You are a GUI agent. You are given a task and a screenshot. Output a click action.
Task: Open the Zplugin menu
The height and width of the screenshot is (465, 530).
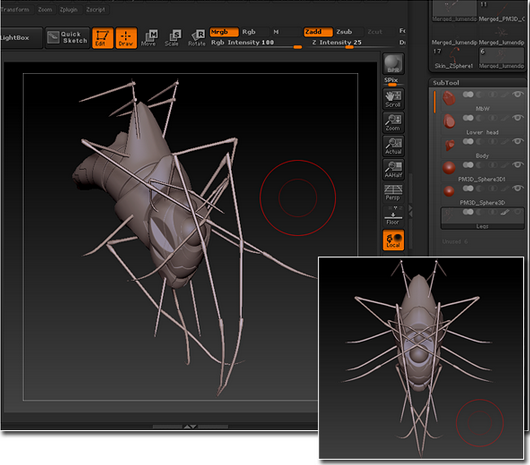point(69,9)
